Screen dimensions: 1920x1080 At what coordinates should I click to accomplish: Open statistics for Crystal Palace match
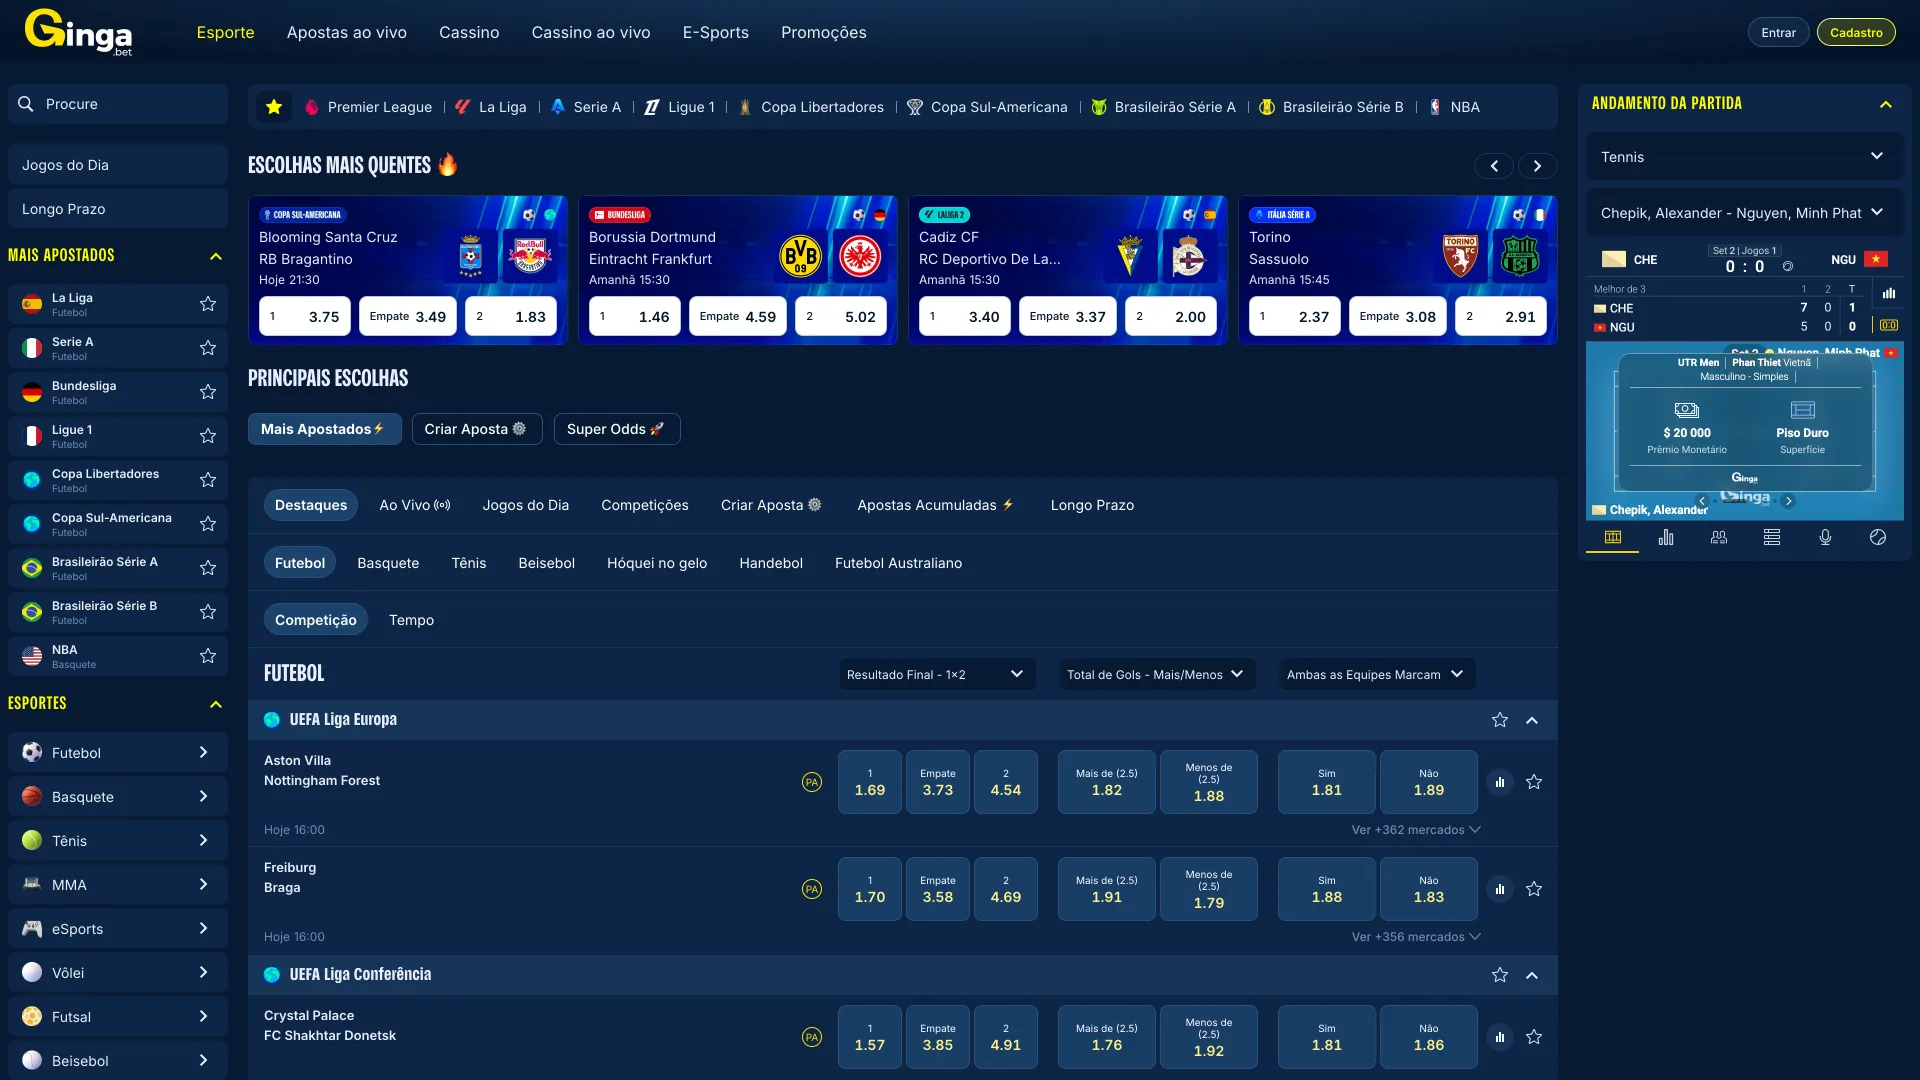click(x=1499, y=1037)
